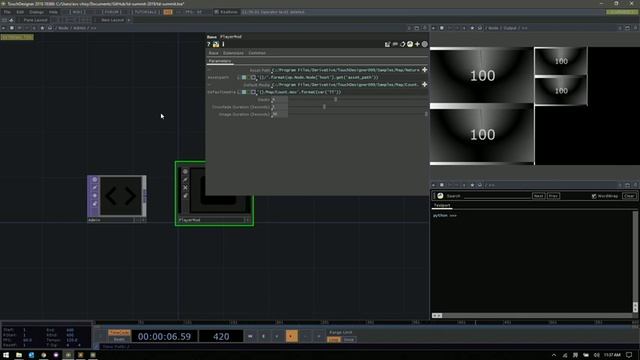Click the Textport tab

pos(442,205)
